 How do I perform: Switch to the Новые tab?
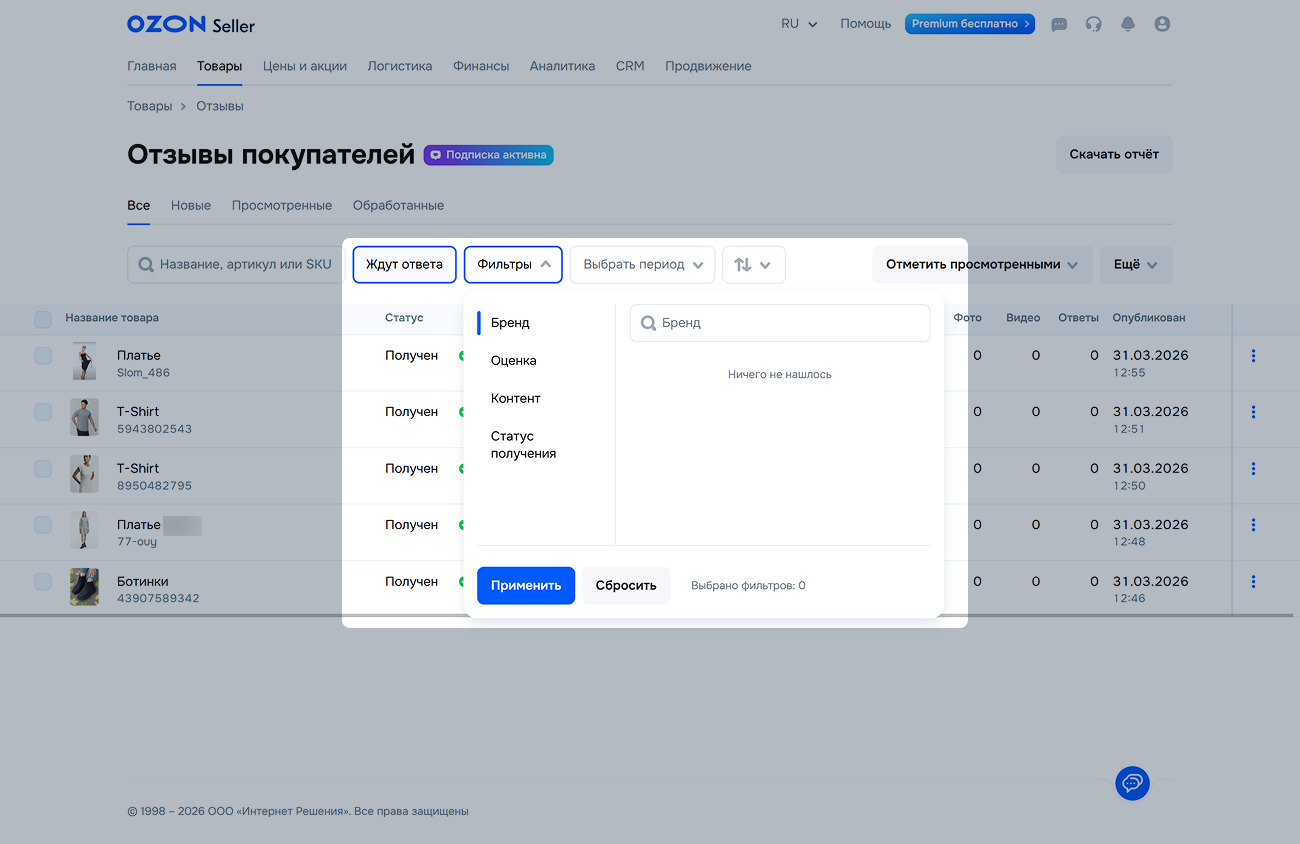click(190, 205)
